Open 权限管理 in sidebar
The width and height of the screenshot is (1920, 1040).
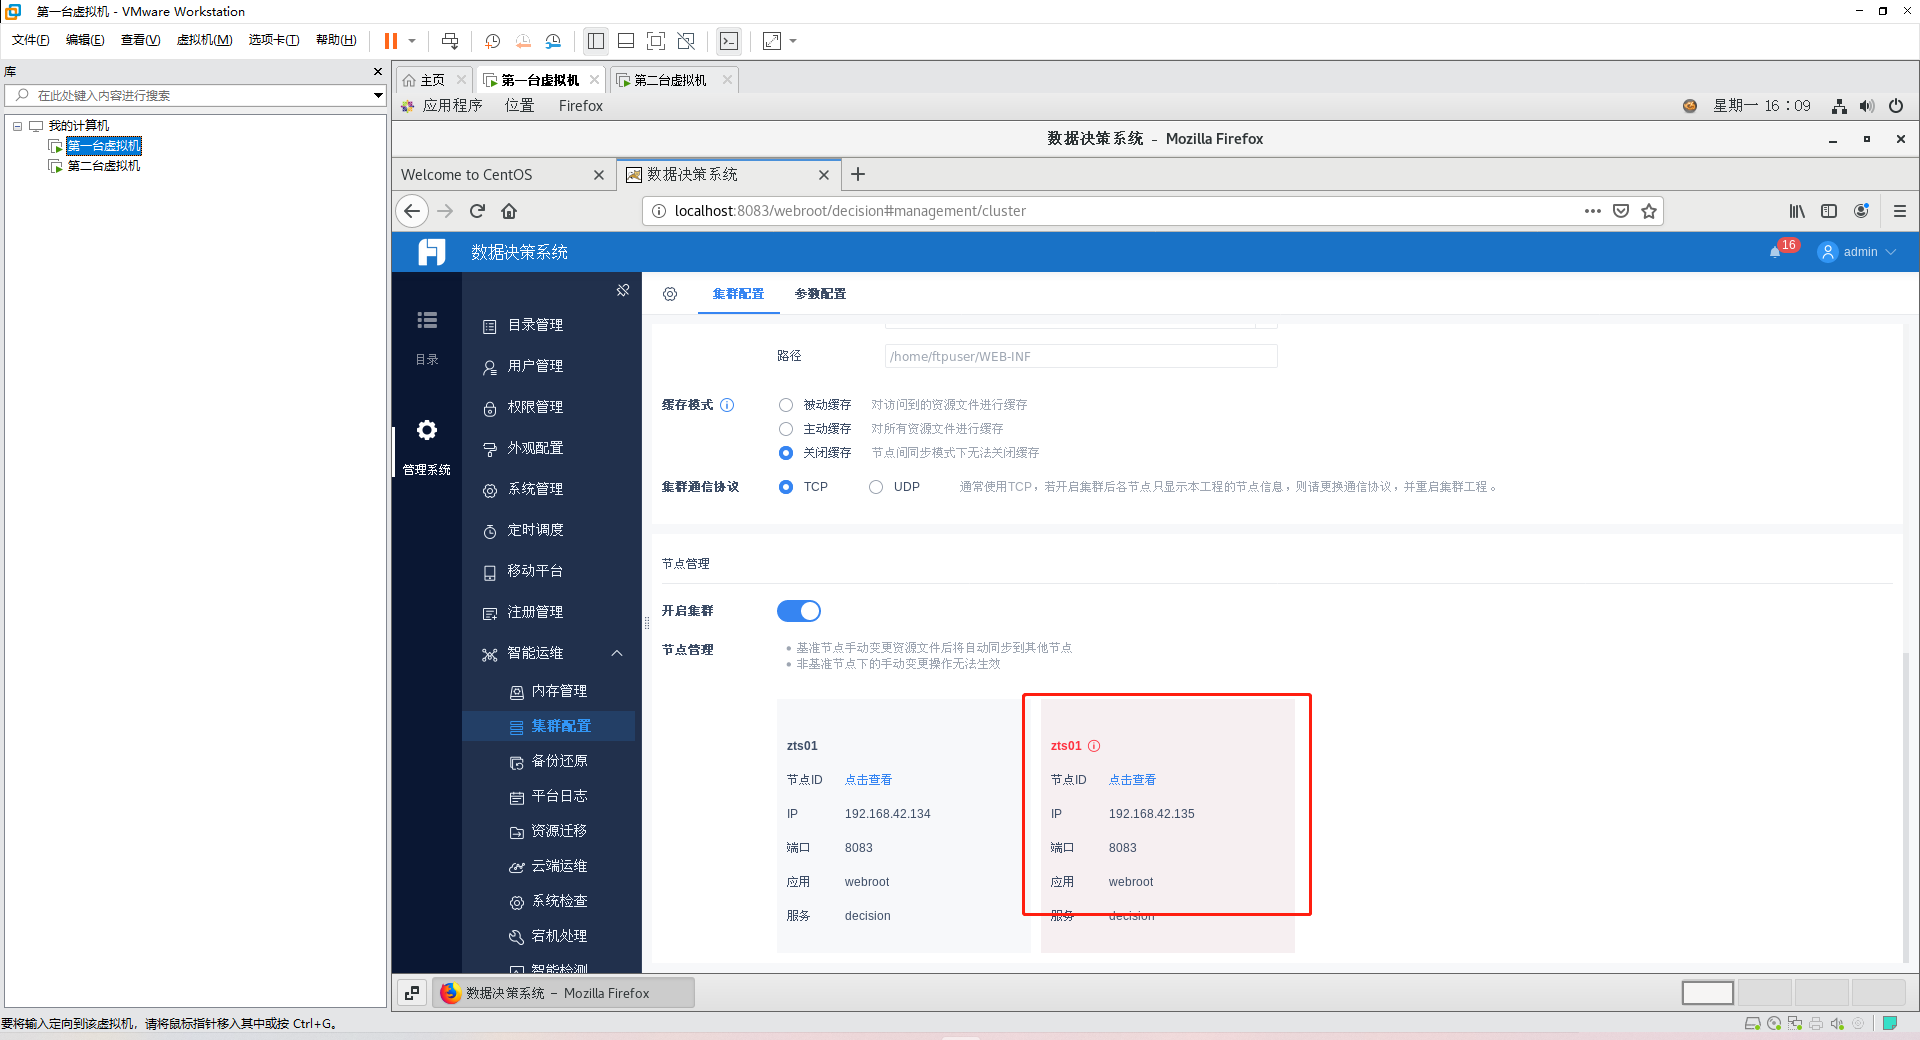coord(535,407)
